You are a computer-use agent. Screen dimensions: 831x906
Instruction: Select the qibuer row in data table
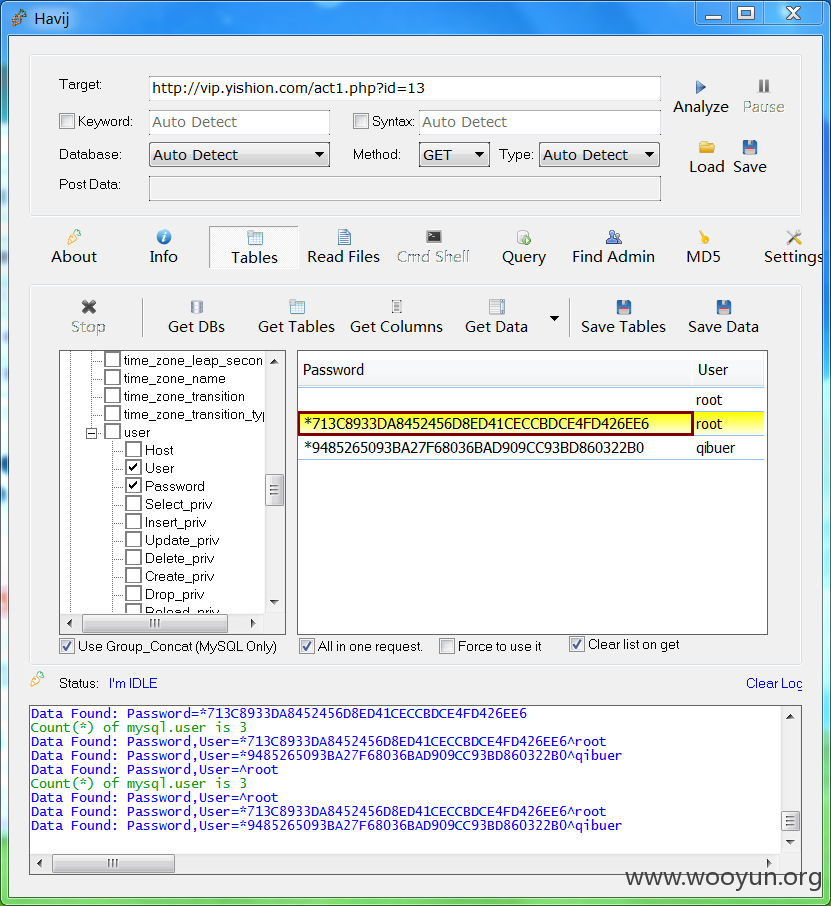[530, 448]
